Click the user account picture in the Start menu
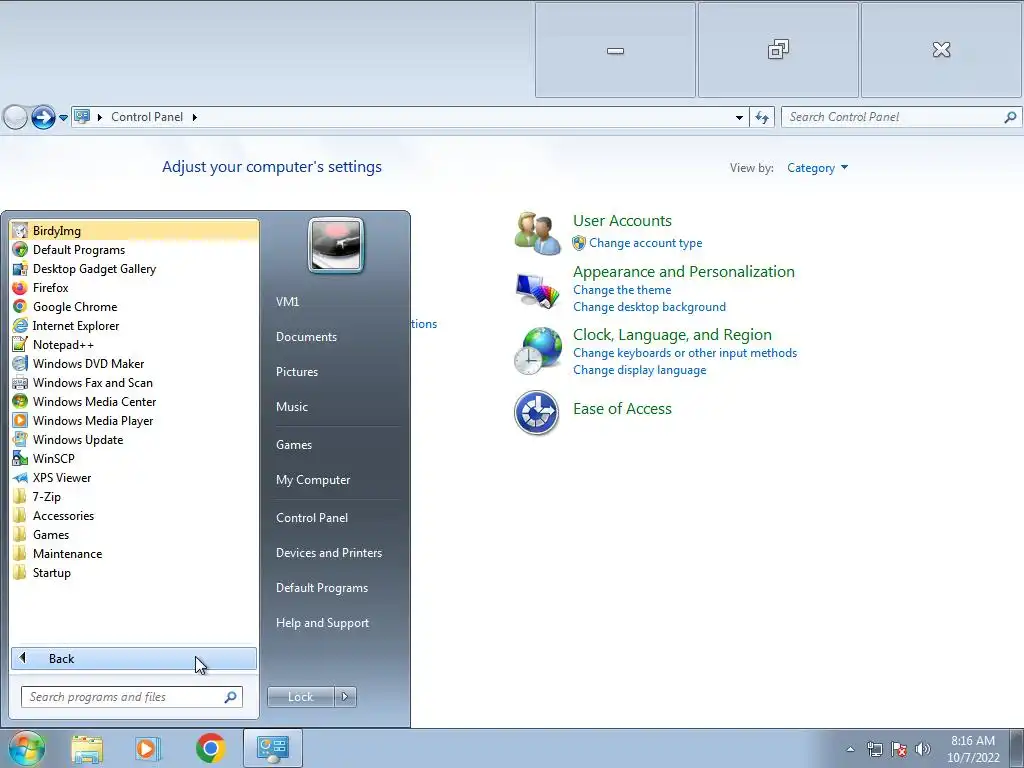This screenshot has width=1024, height=768. pos(336,245)
